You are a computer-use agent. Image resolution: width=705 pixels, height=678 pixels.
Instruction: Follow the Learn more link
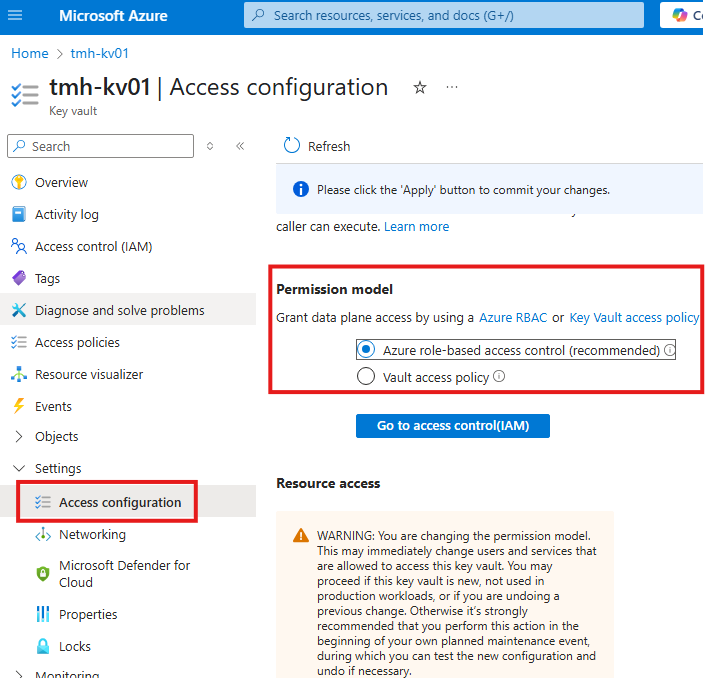point(416,226)
